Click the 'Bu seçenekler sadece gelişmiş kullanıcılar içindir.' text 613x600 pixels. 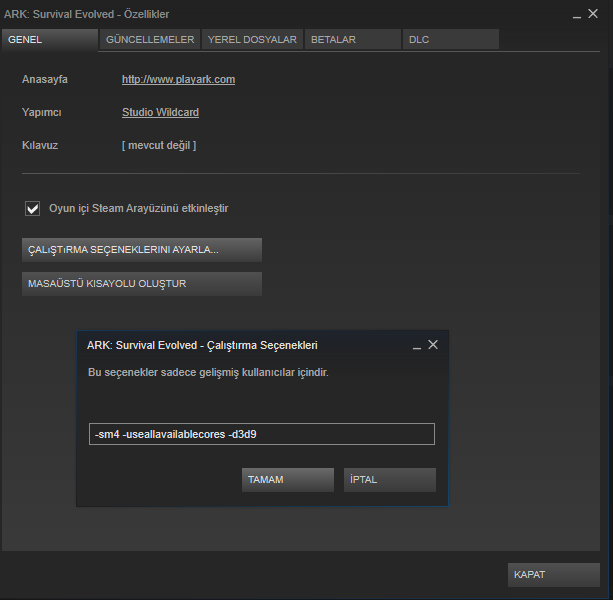coord(208,372)
